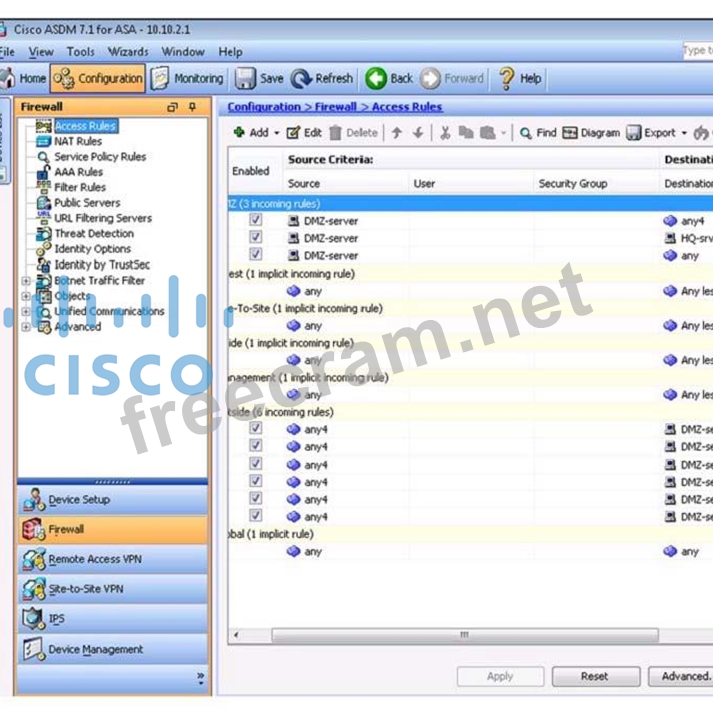Toggle Enabled checkbox for DMZ-server to HQ-srv rule

(256, 238)
